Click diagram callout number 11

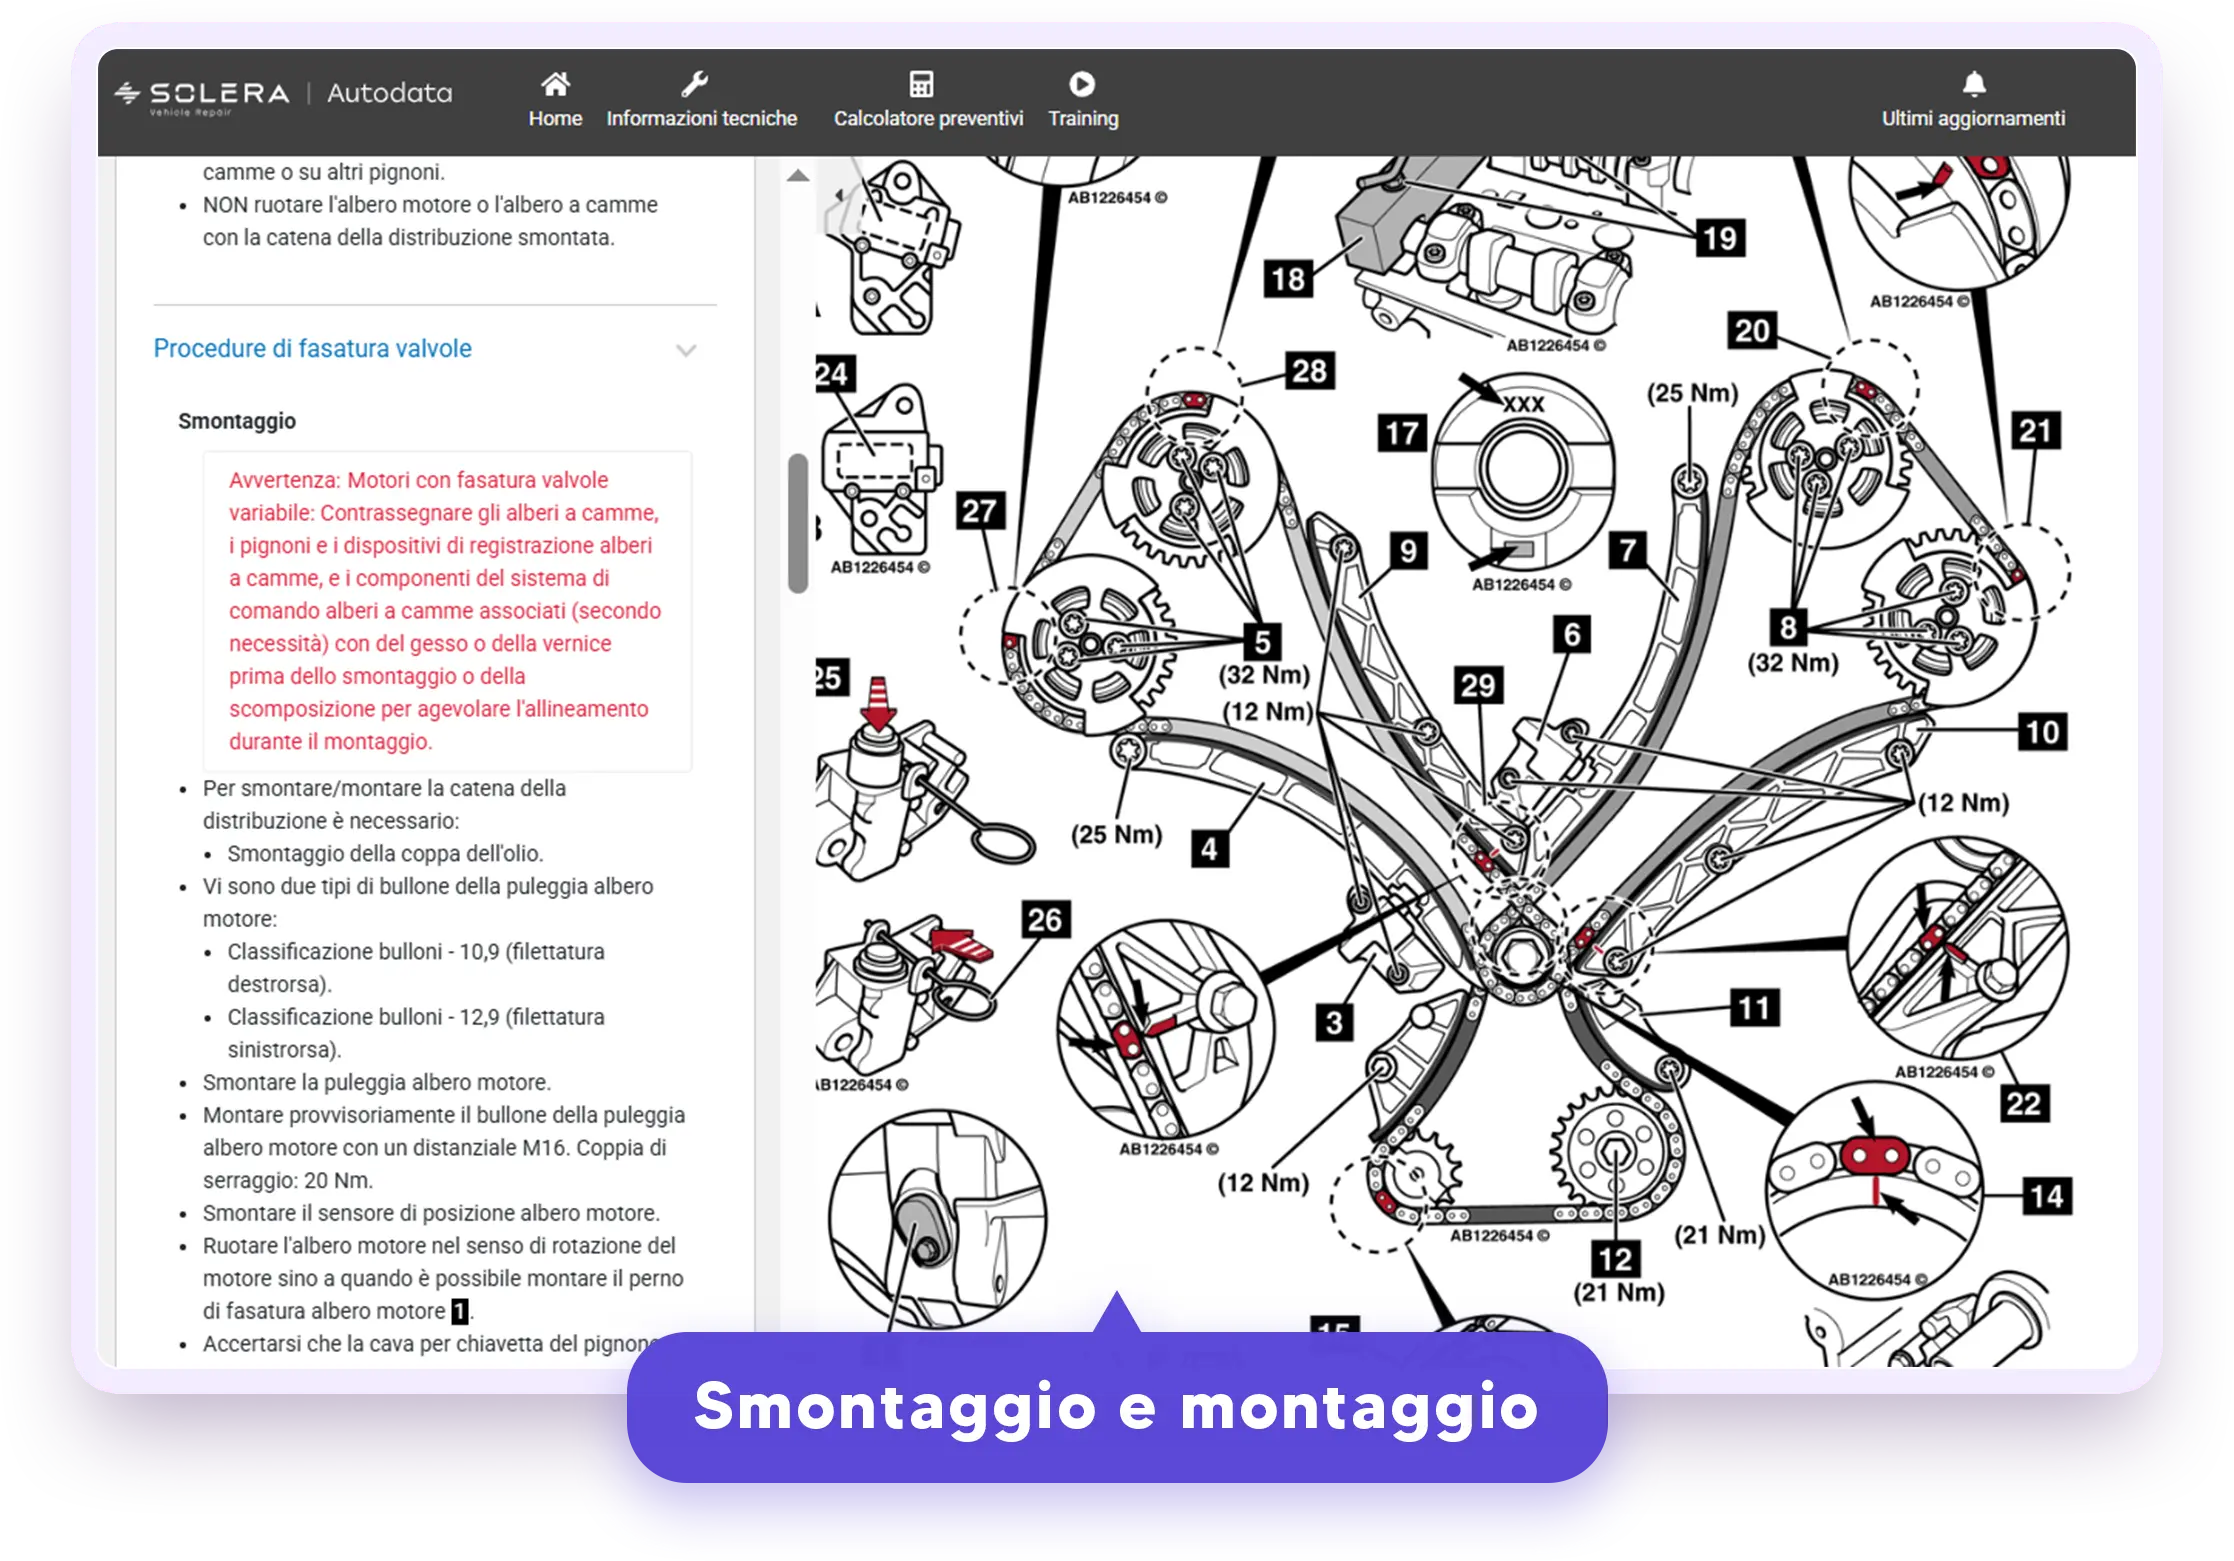[x=1754, y=1008]
